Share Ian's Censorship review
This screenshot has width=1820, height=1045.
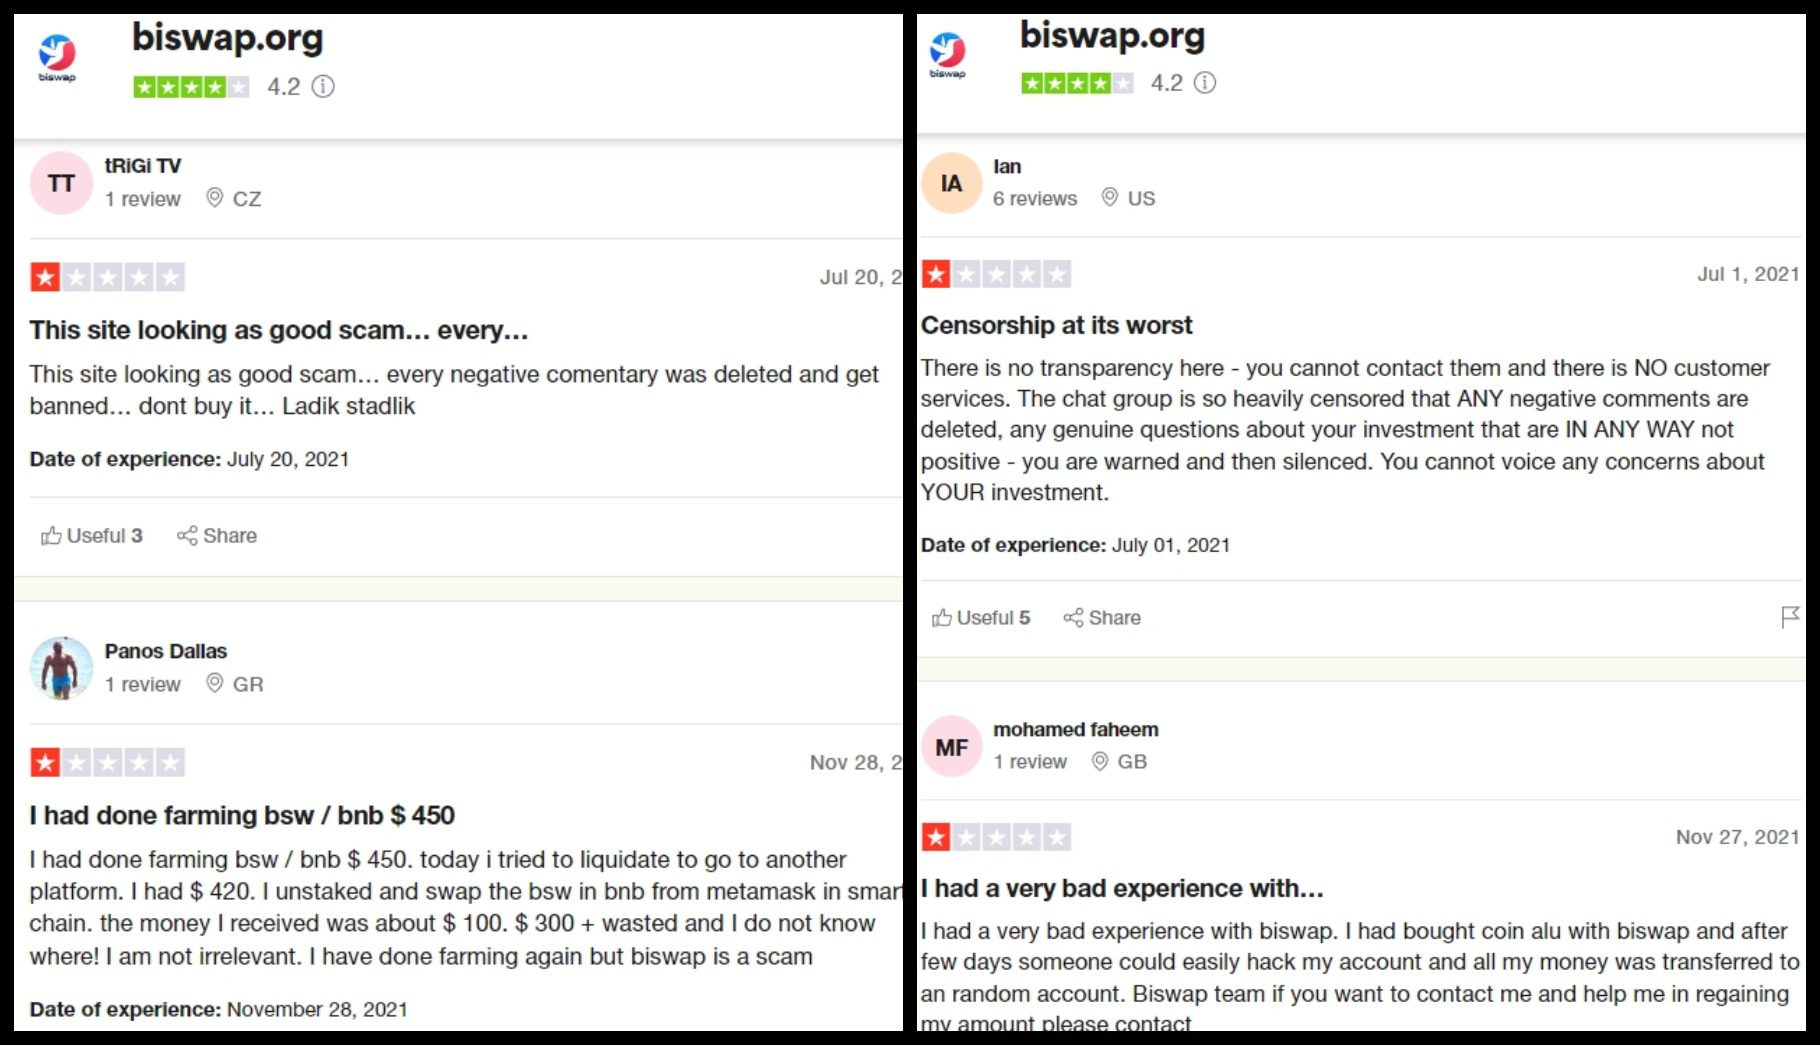click(1102, 618)
